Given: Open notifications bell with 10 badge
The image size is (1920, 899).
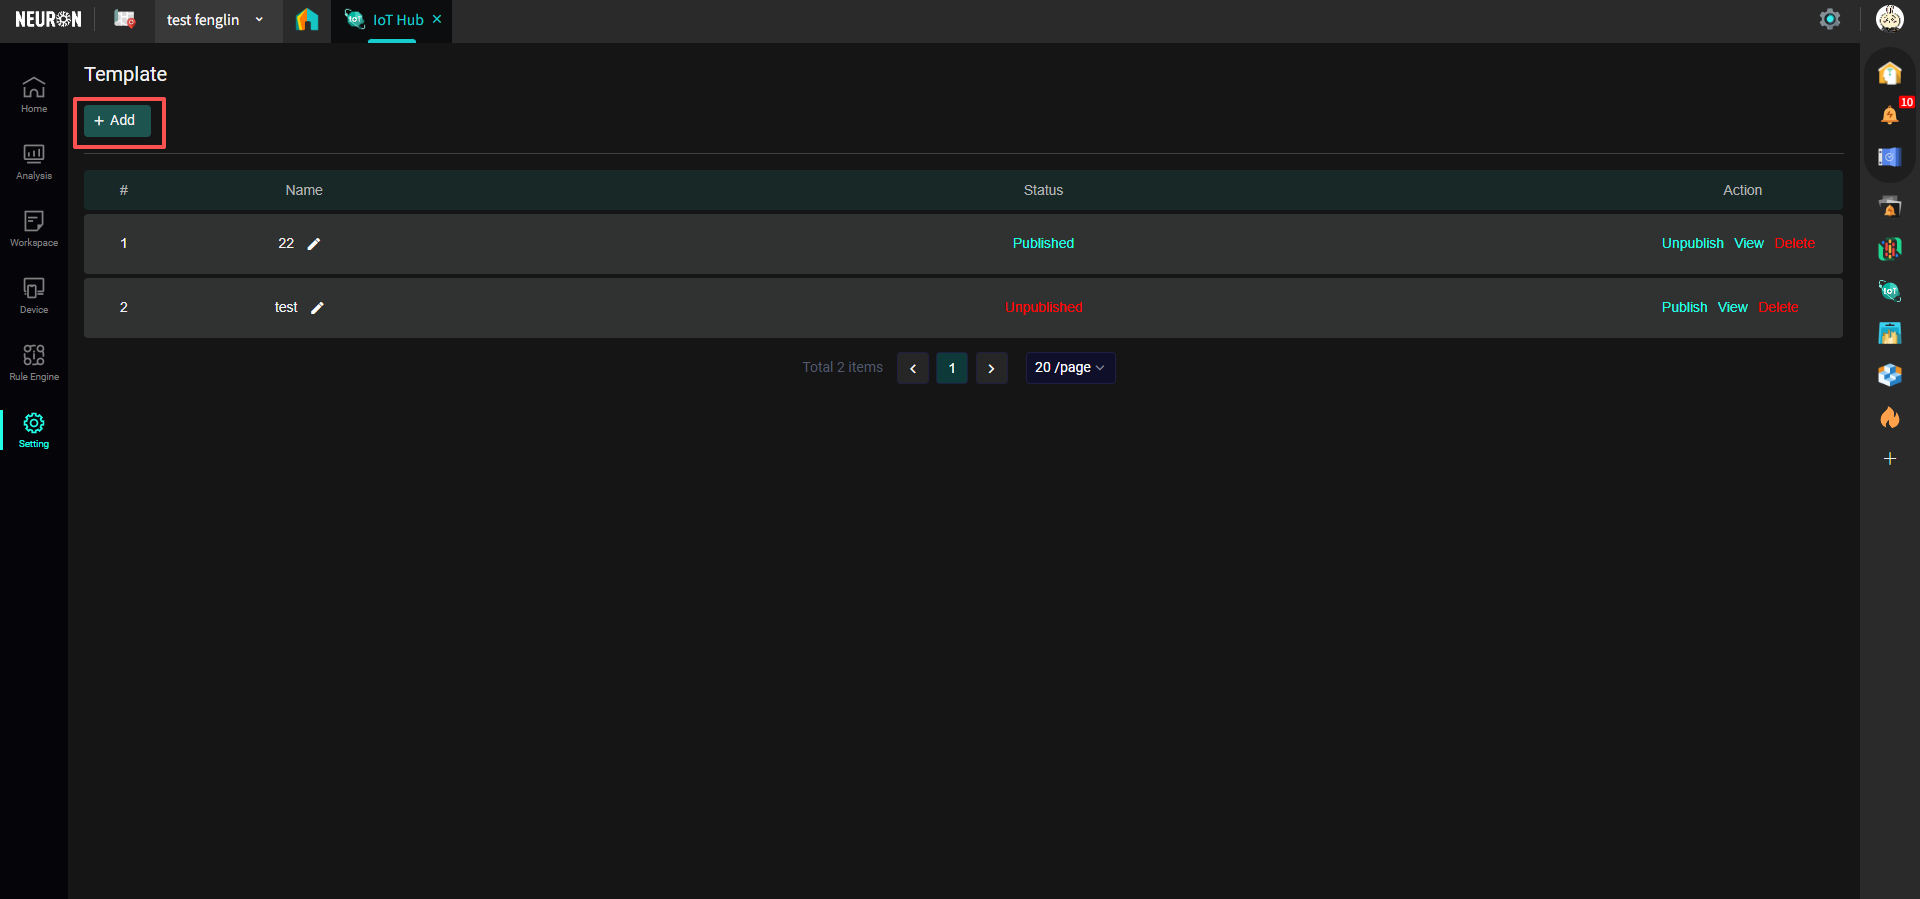Looking at the screenshot, I should [x=1889, y=115].
